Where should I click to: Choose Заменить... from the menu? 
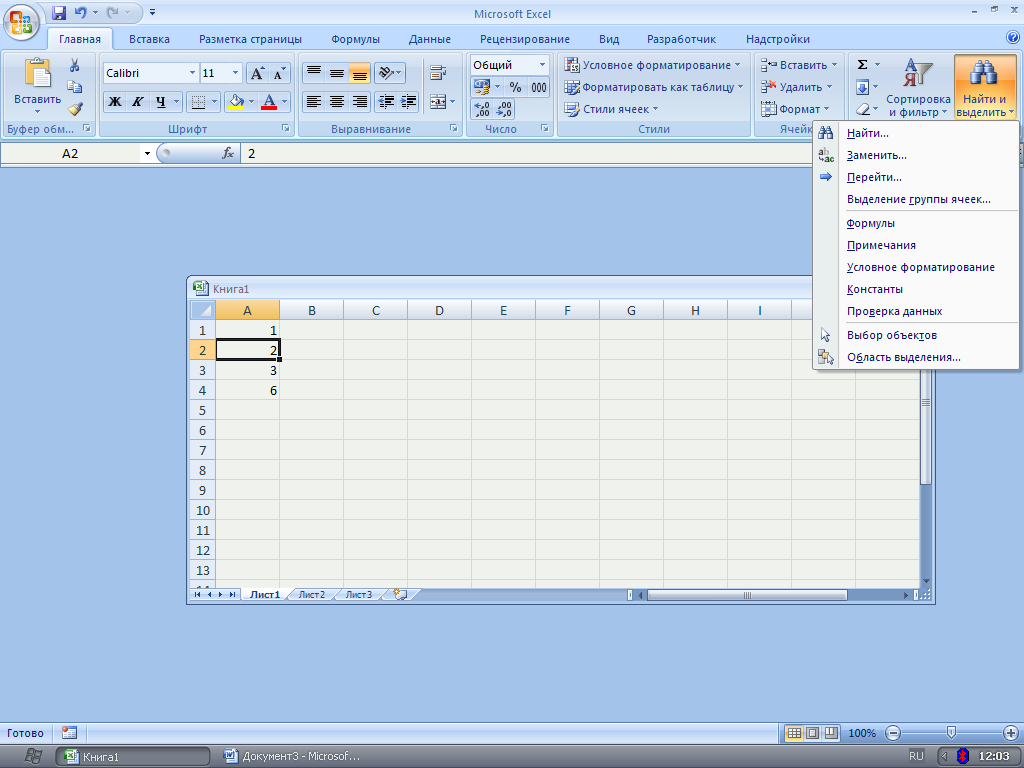tap(916, 155)
